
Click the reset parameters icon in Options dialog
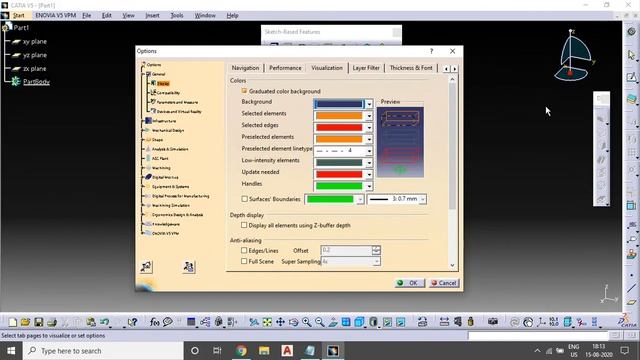pos(146,267)
